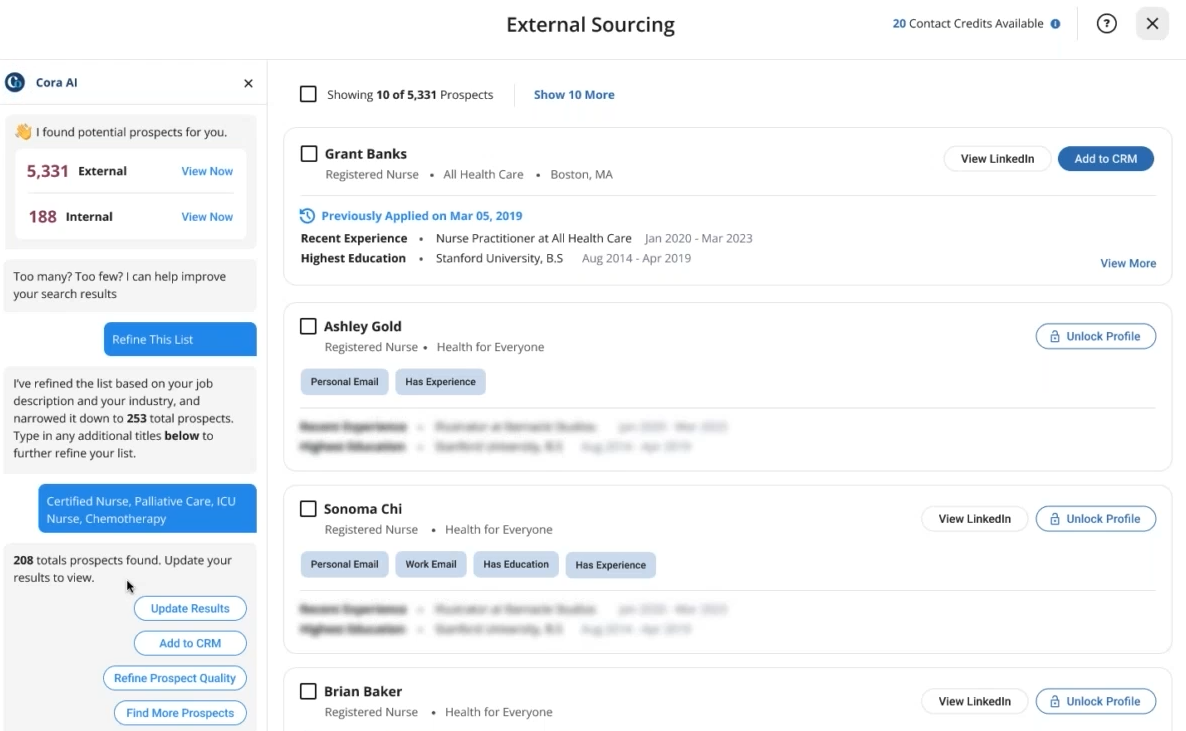
Task: Click the history clock icon on Previously Applied
Action: point(307,215)
